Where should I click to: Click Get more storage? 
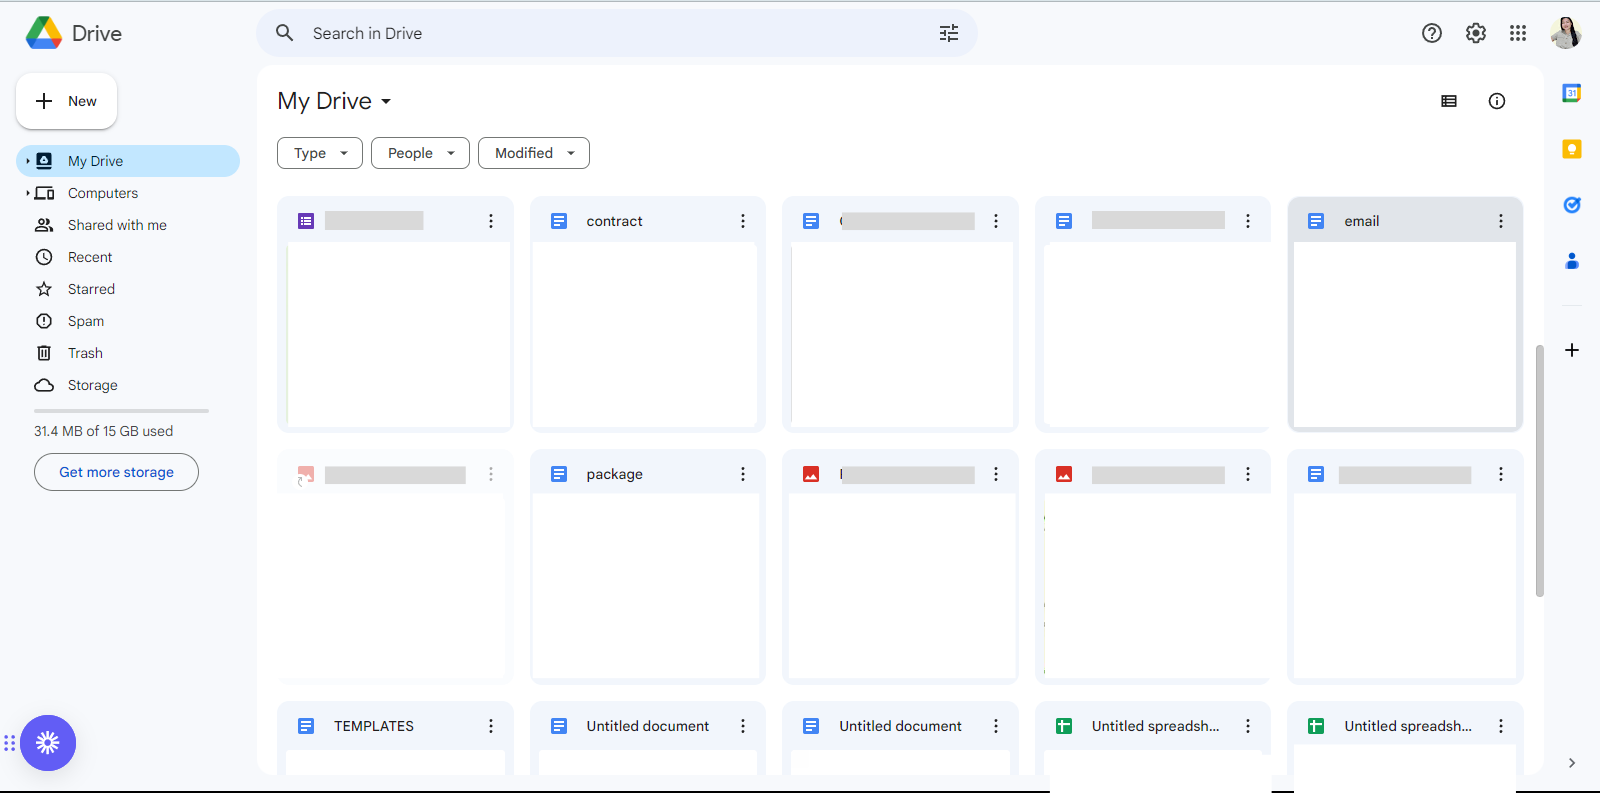(116, 472)
